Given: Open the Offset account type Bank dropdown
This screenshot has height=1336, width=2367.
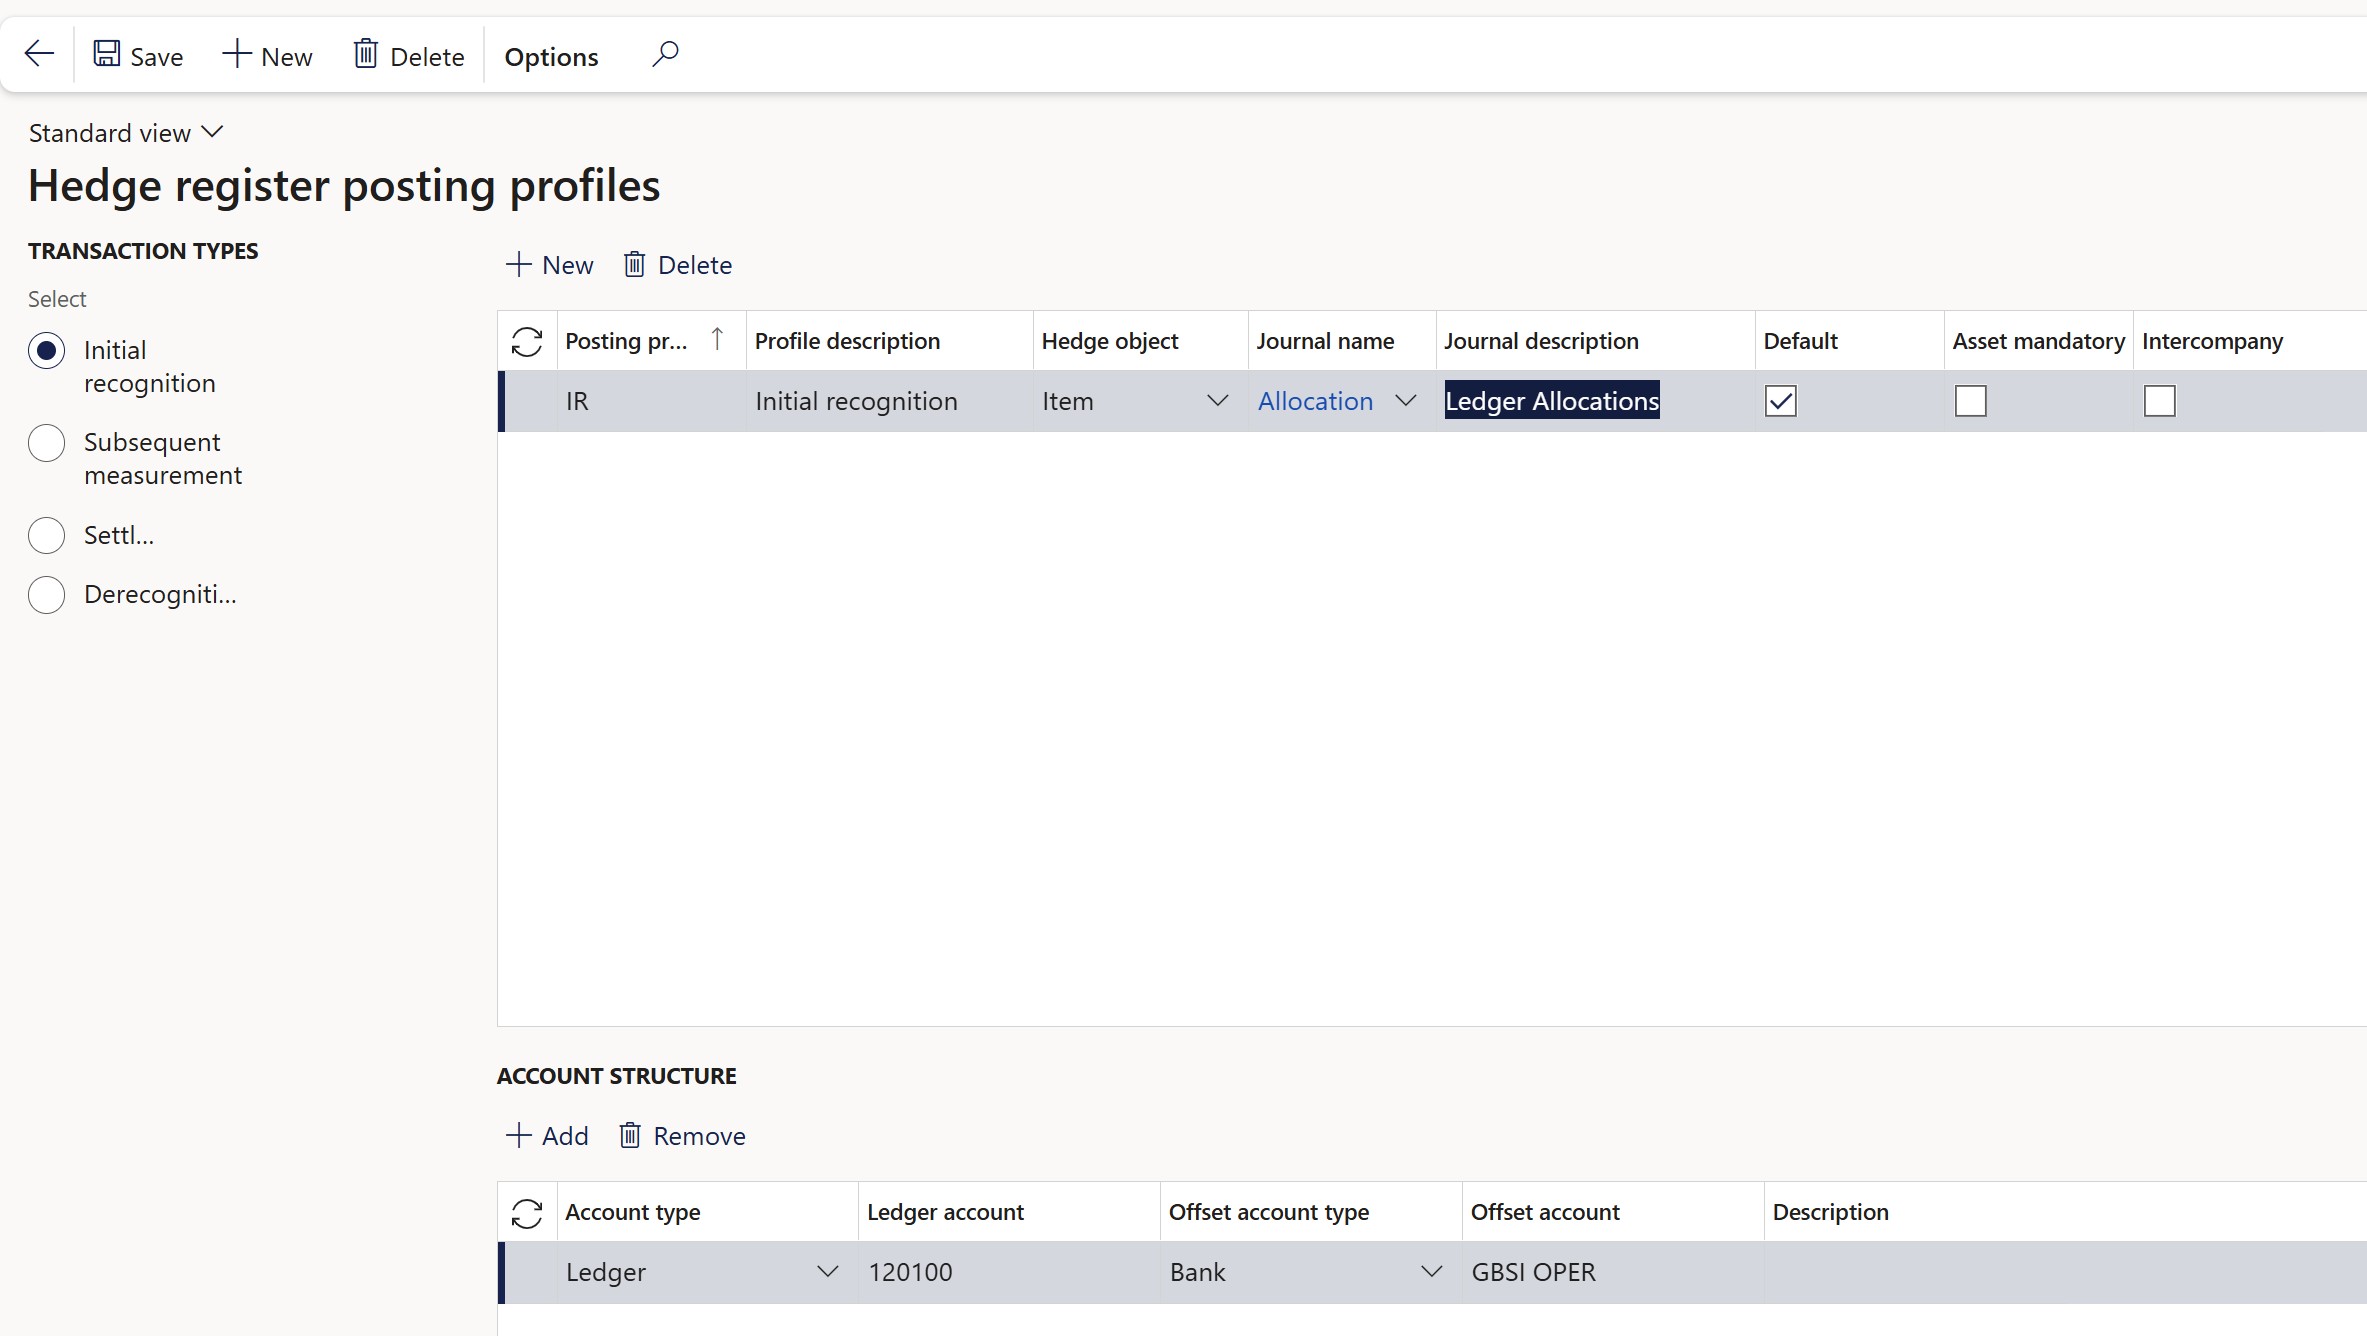Looking at the screenshot, I should click(x=1431, y=1272).
